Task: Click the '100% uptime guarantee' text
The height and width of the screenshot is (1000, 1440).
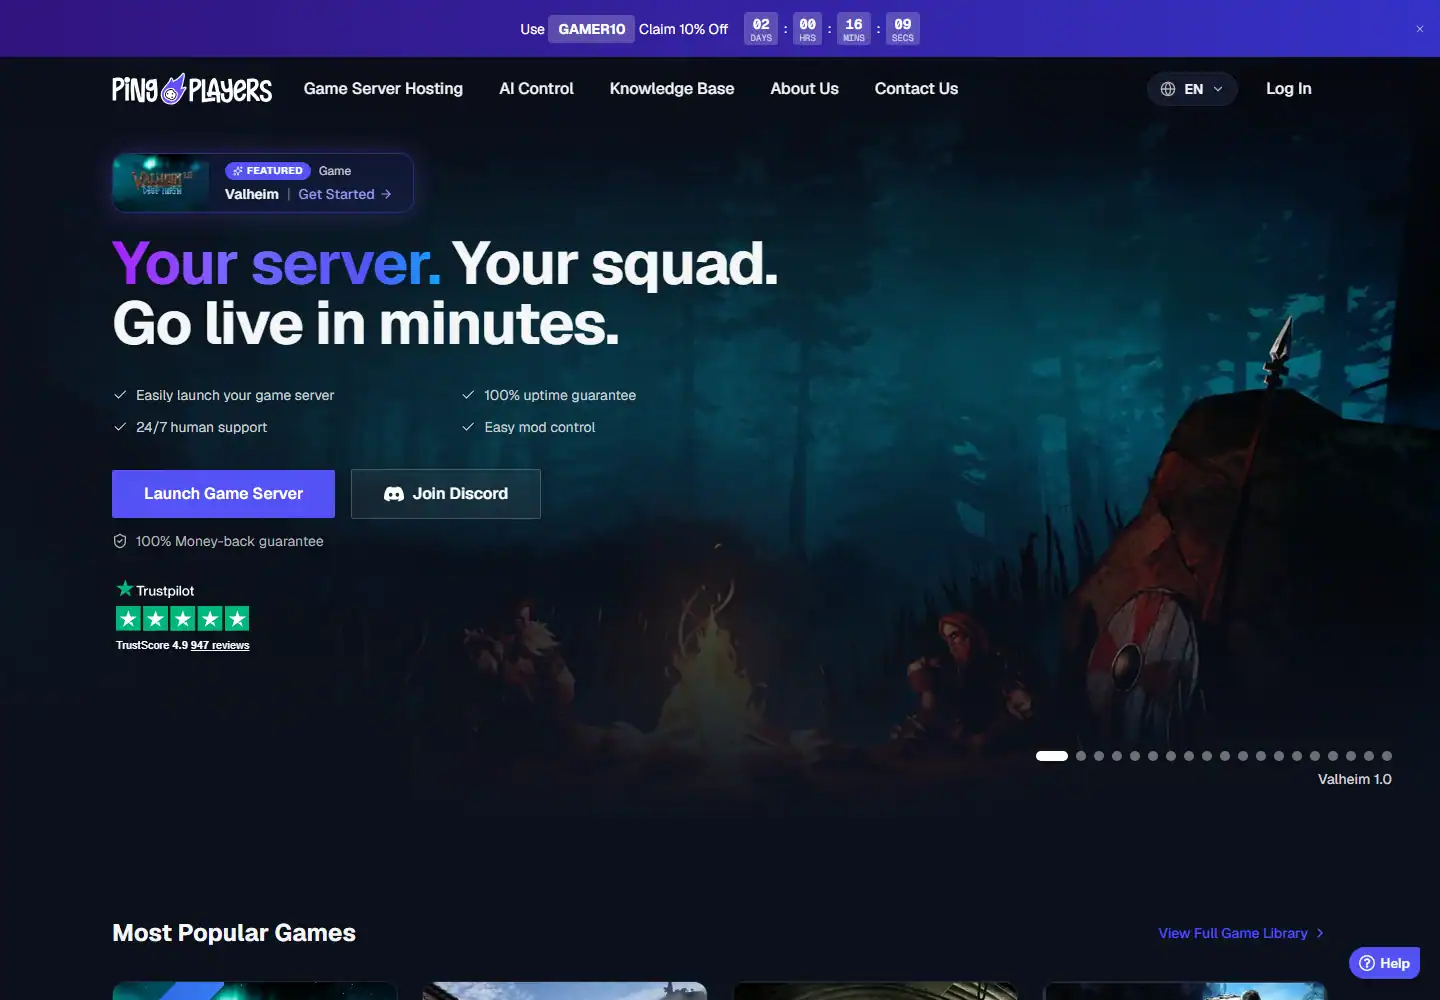Action: coord(560,395)
